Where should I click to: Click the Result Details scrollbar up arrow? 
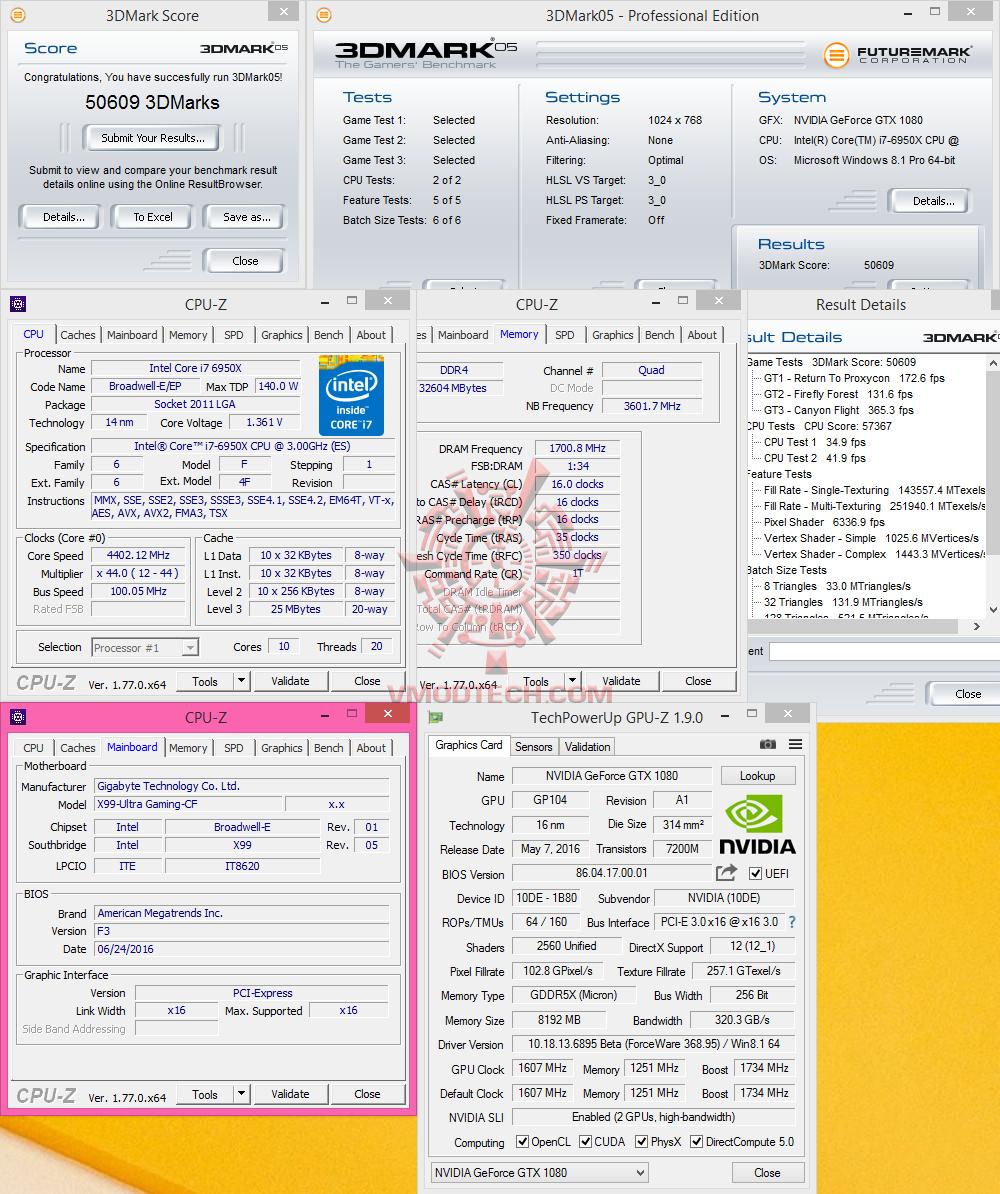click(x=992, y=363)
